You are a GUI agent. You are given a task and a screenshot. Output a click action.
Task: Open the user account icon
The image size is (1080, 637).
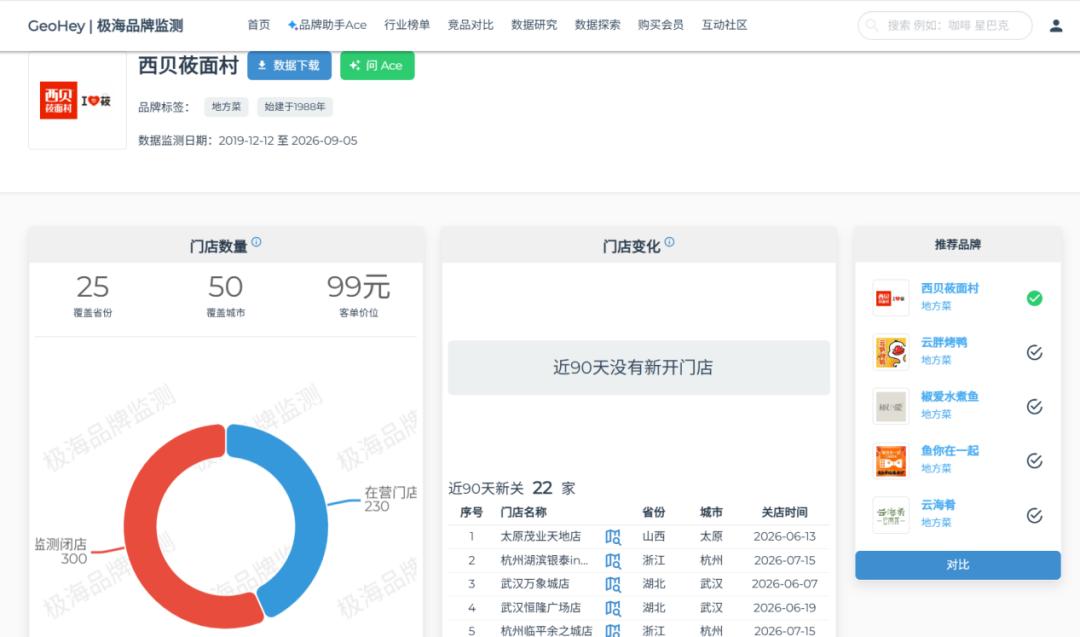pyautogui.click(x=1055, y=25)
